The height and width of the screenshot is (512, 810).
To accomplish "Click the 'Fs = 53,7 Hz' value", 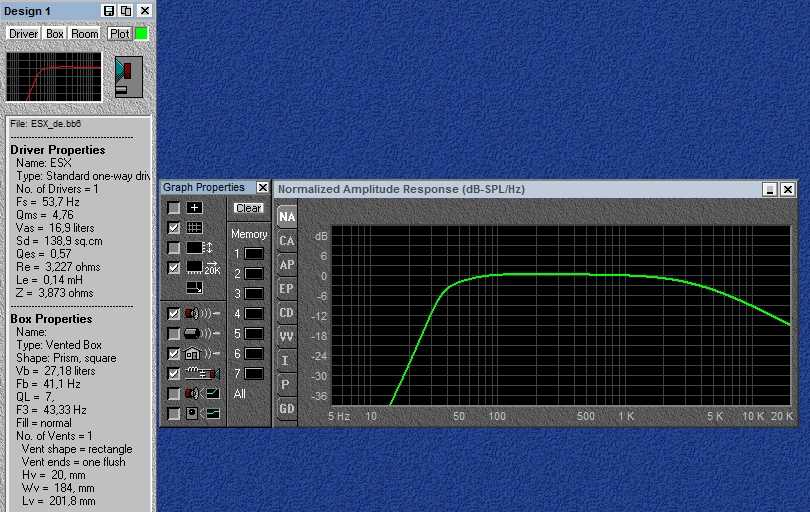I will (x=48, y=202).
